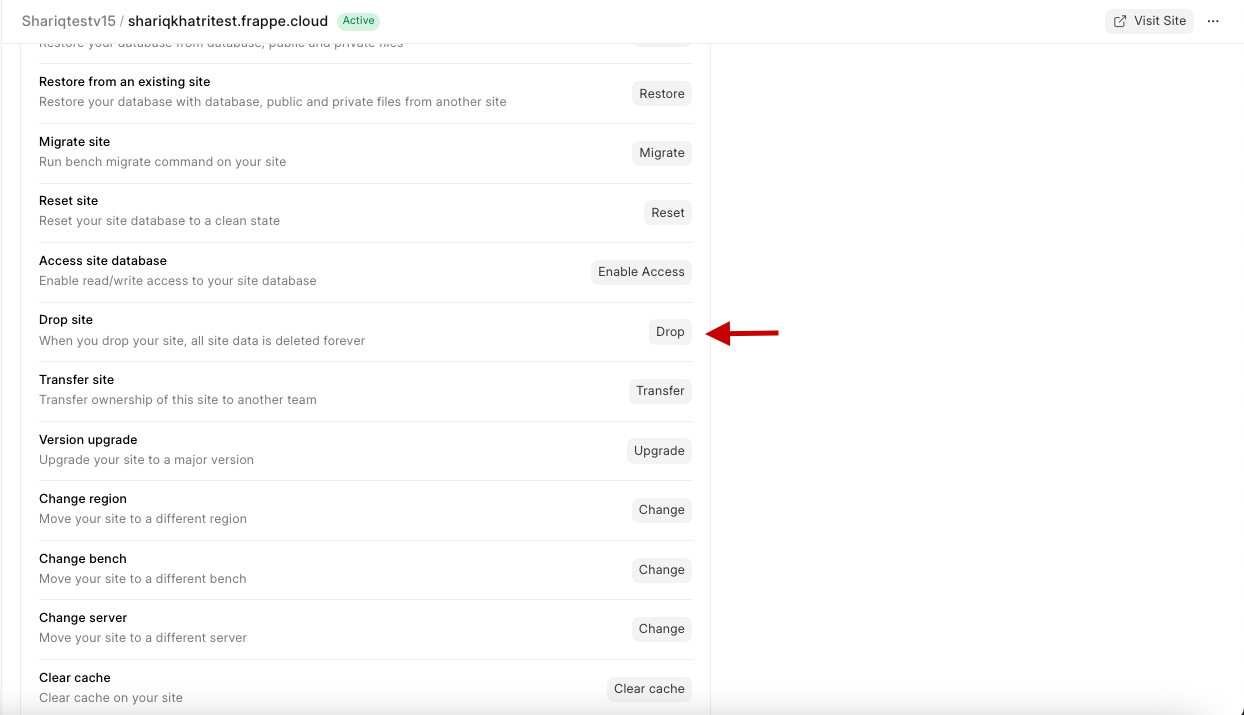Click Change for the Change region row
The height and width of the screenshot is (715, 1244).
pos(661,510)
